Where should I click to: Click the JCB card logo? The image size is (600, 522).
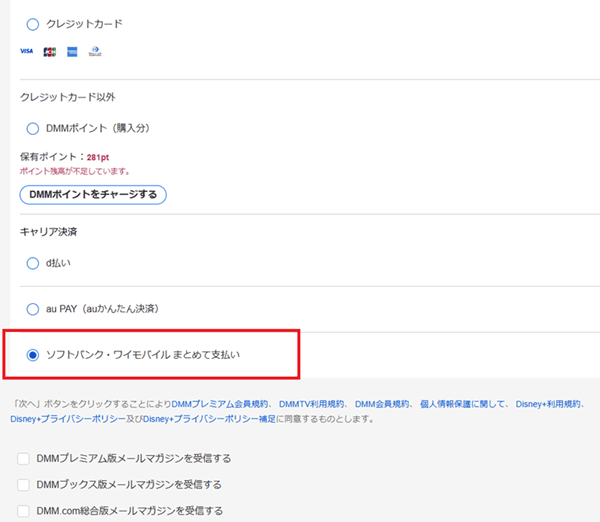pos(49,51)
